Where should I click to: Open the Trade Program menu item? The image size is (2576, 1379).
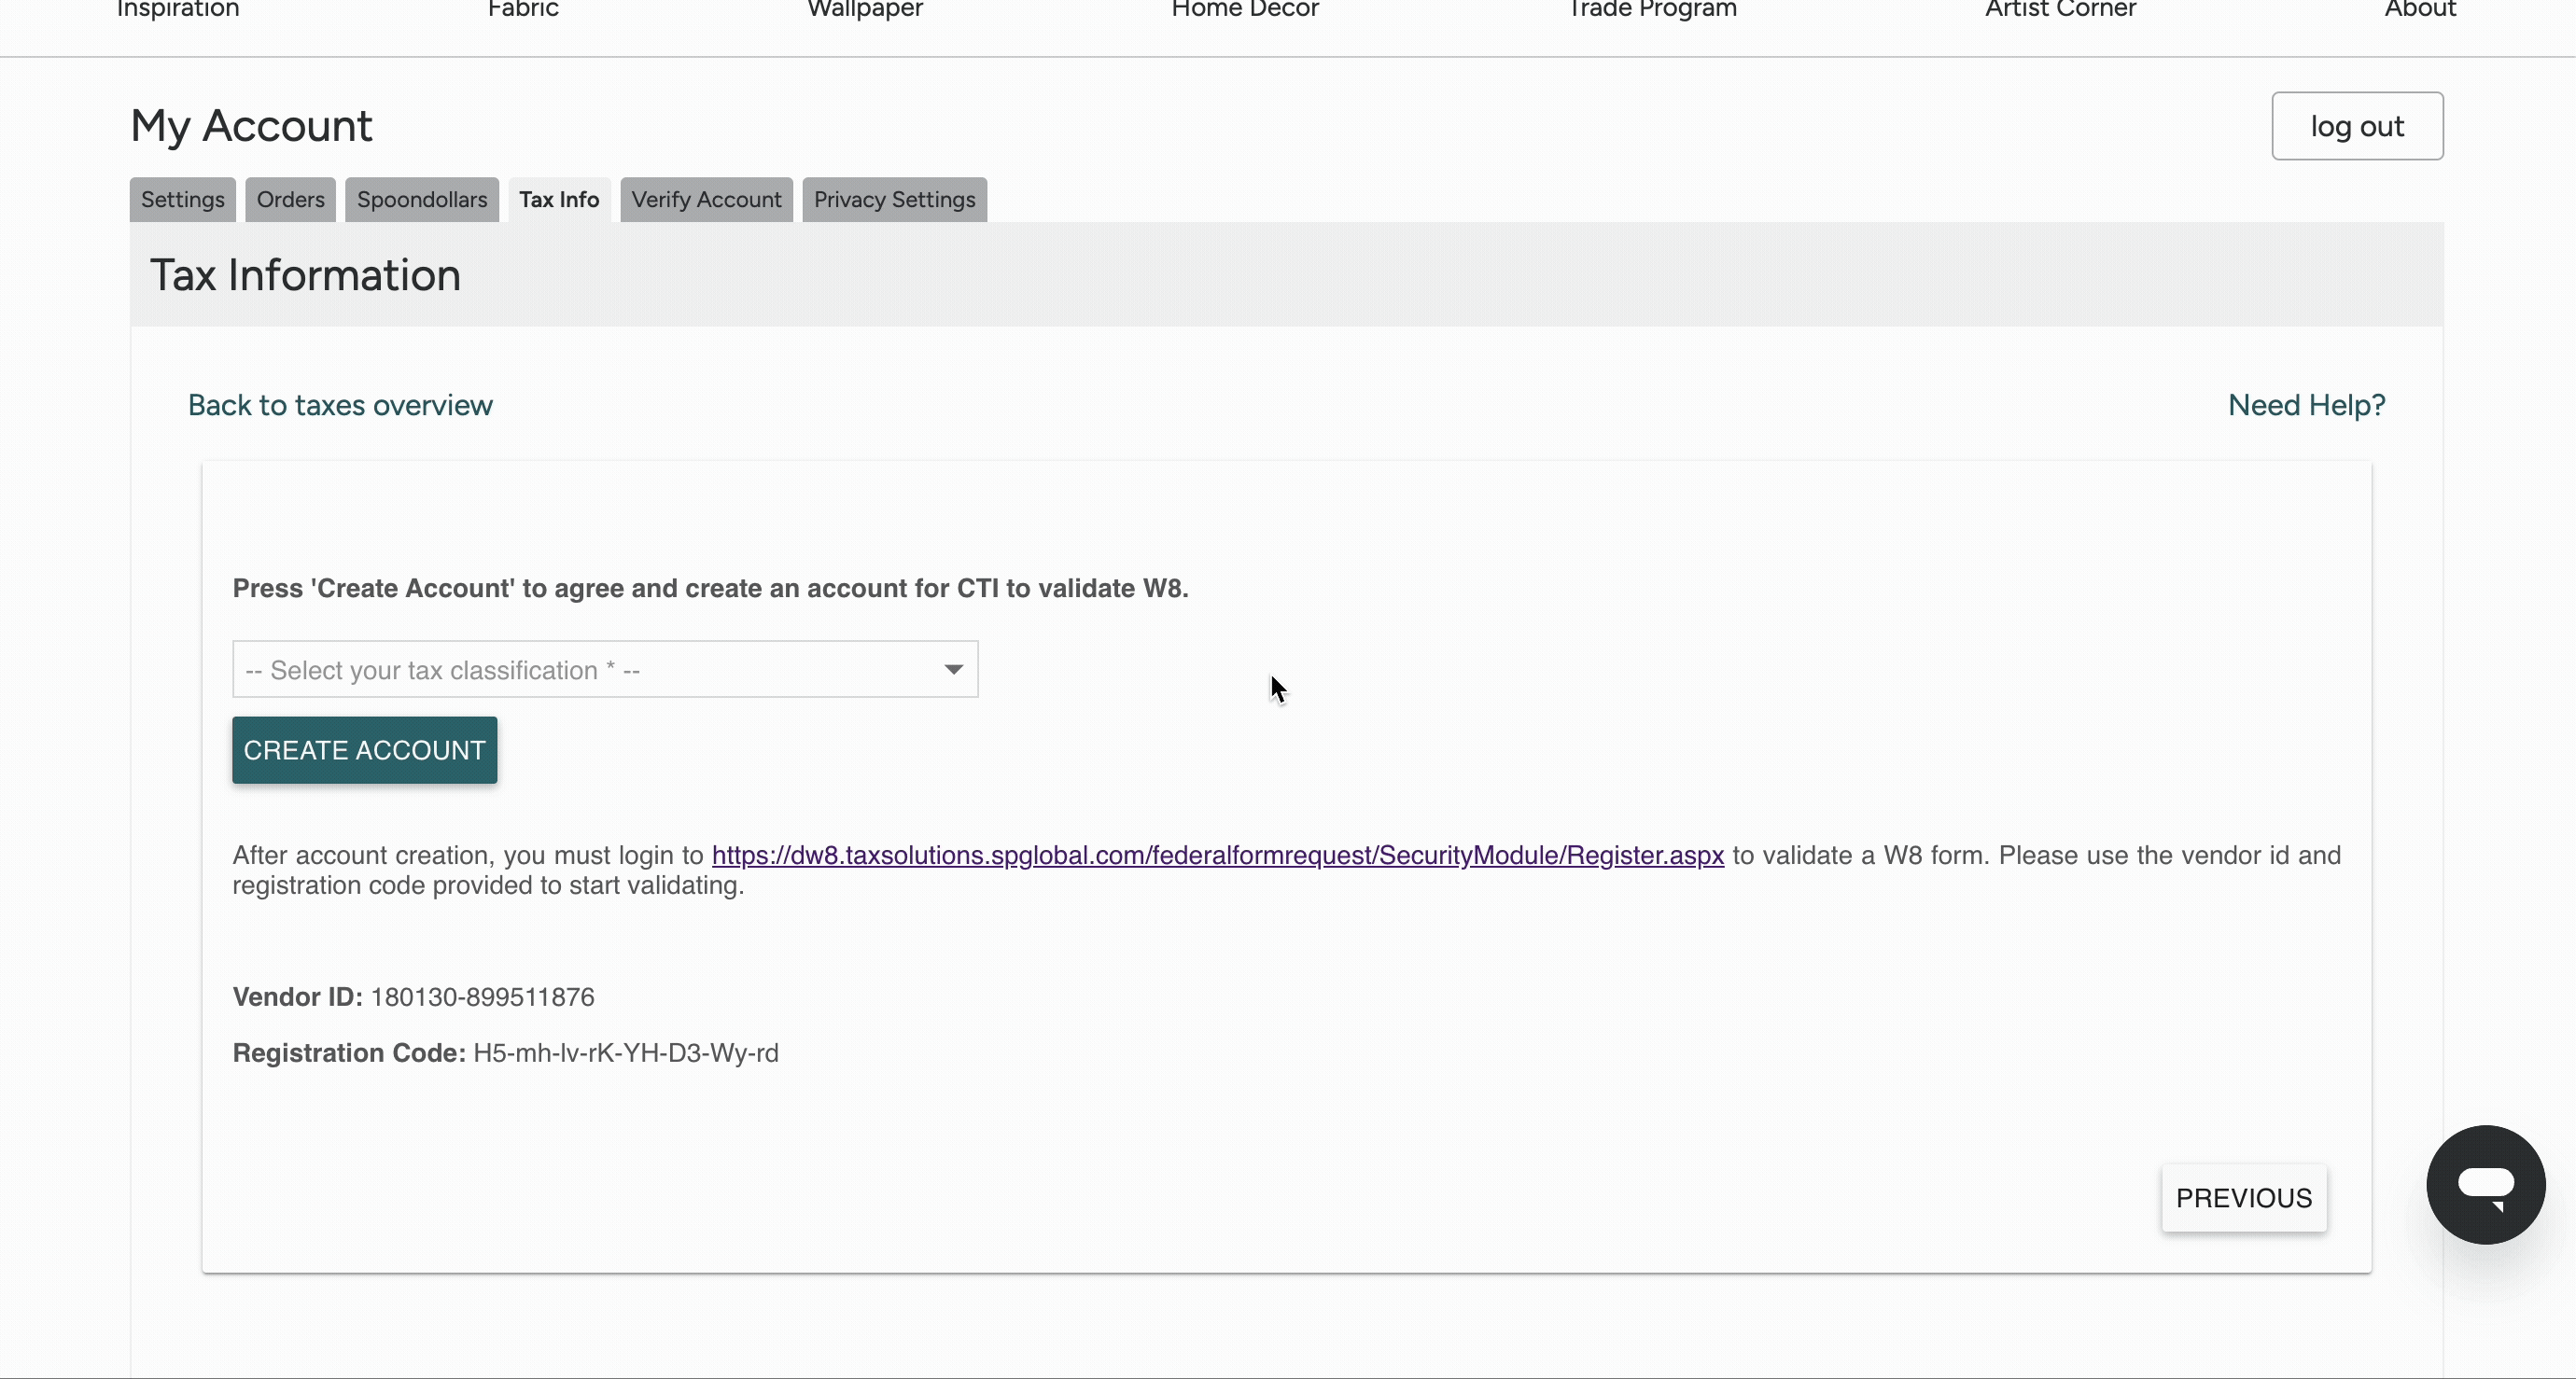tap(1651, 10)
